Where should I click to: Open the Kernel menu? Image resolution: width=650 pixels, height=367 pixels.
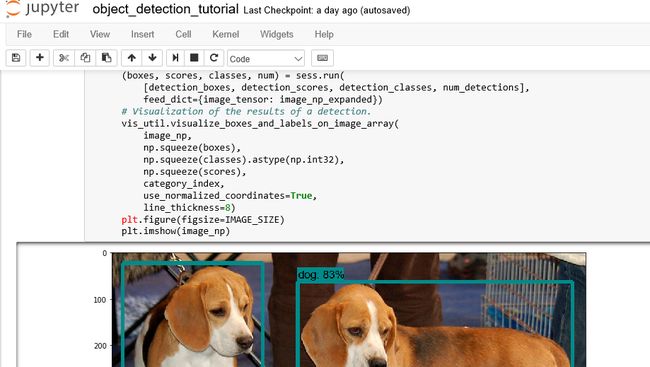coord(226,34)
